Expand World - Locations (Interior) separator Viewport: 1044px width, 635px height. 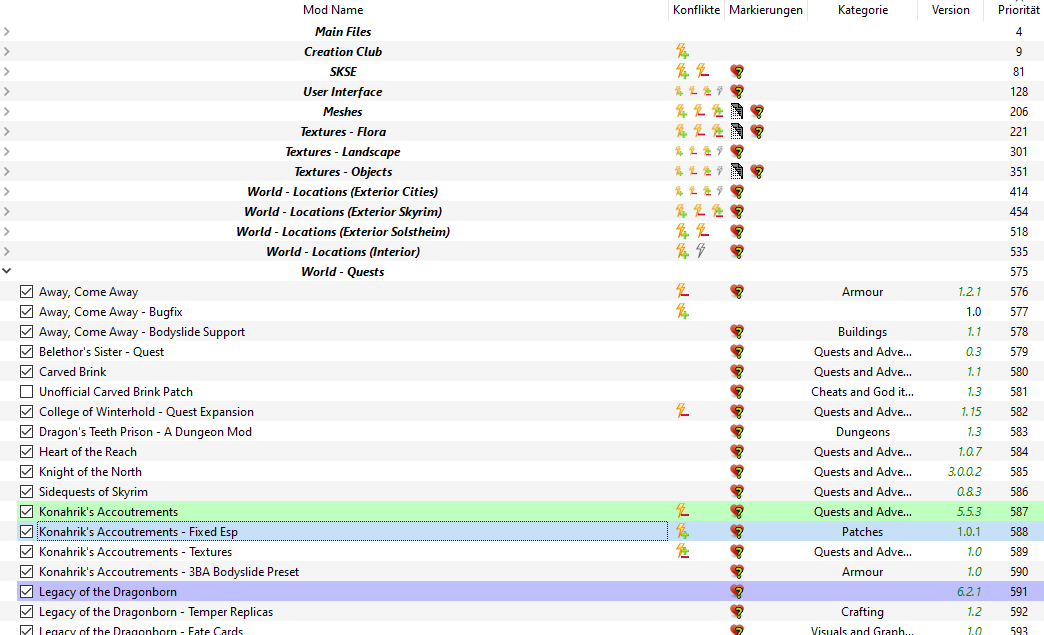7,251
